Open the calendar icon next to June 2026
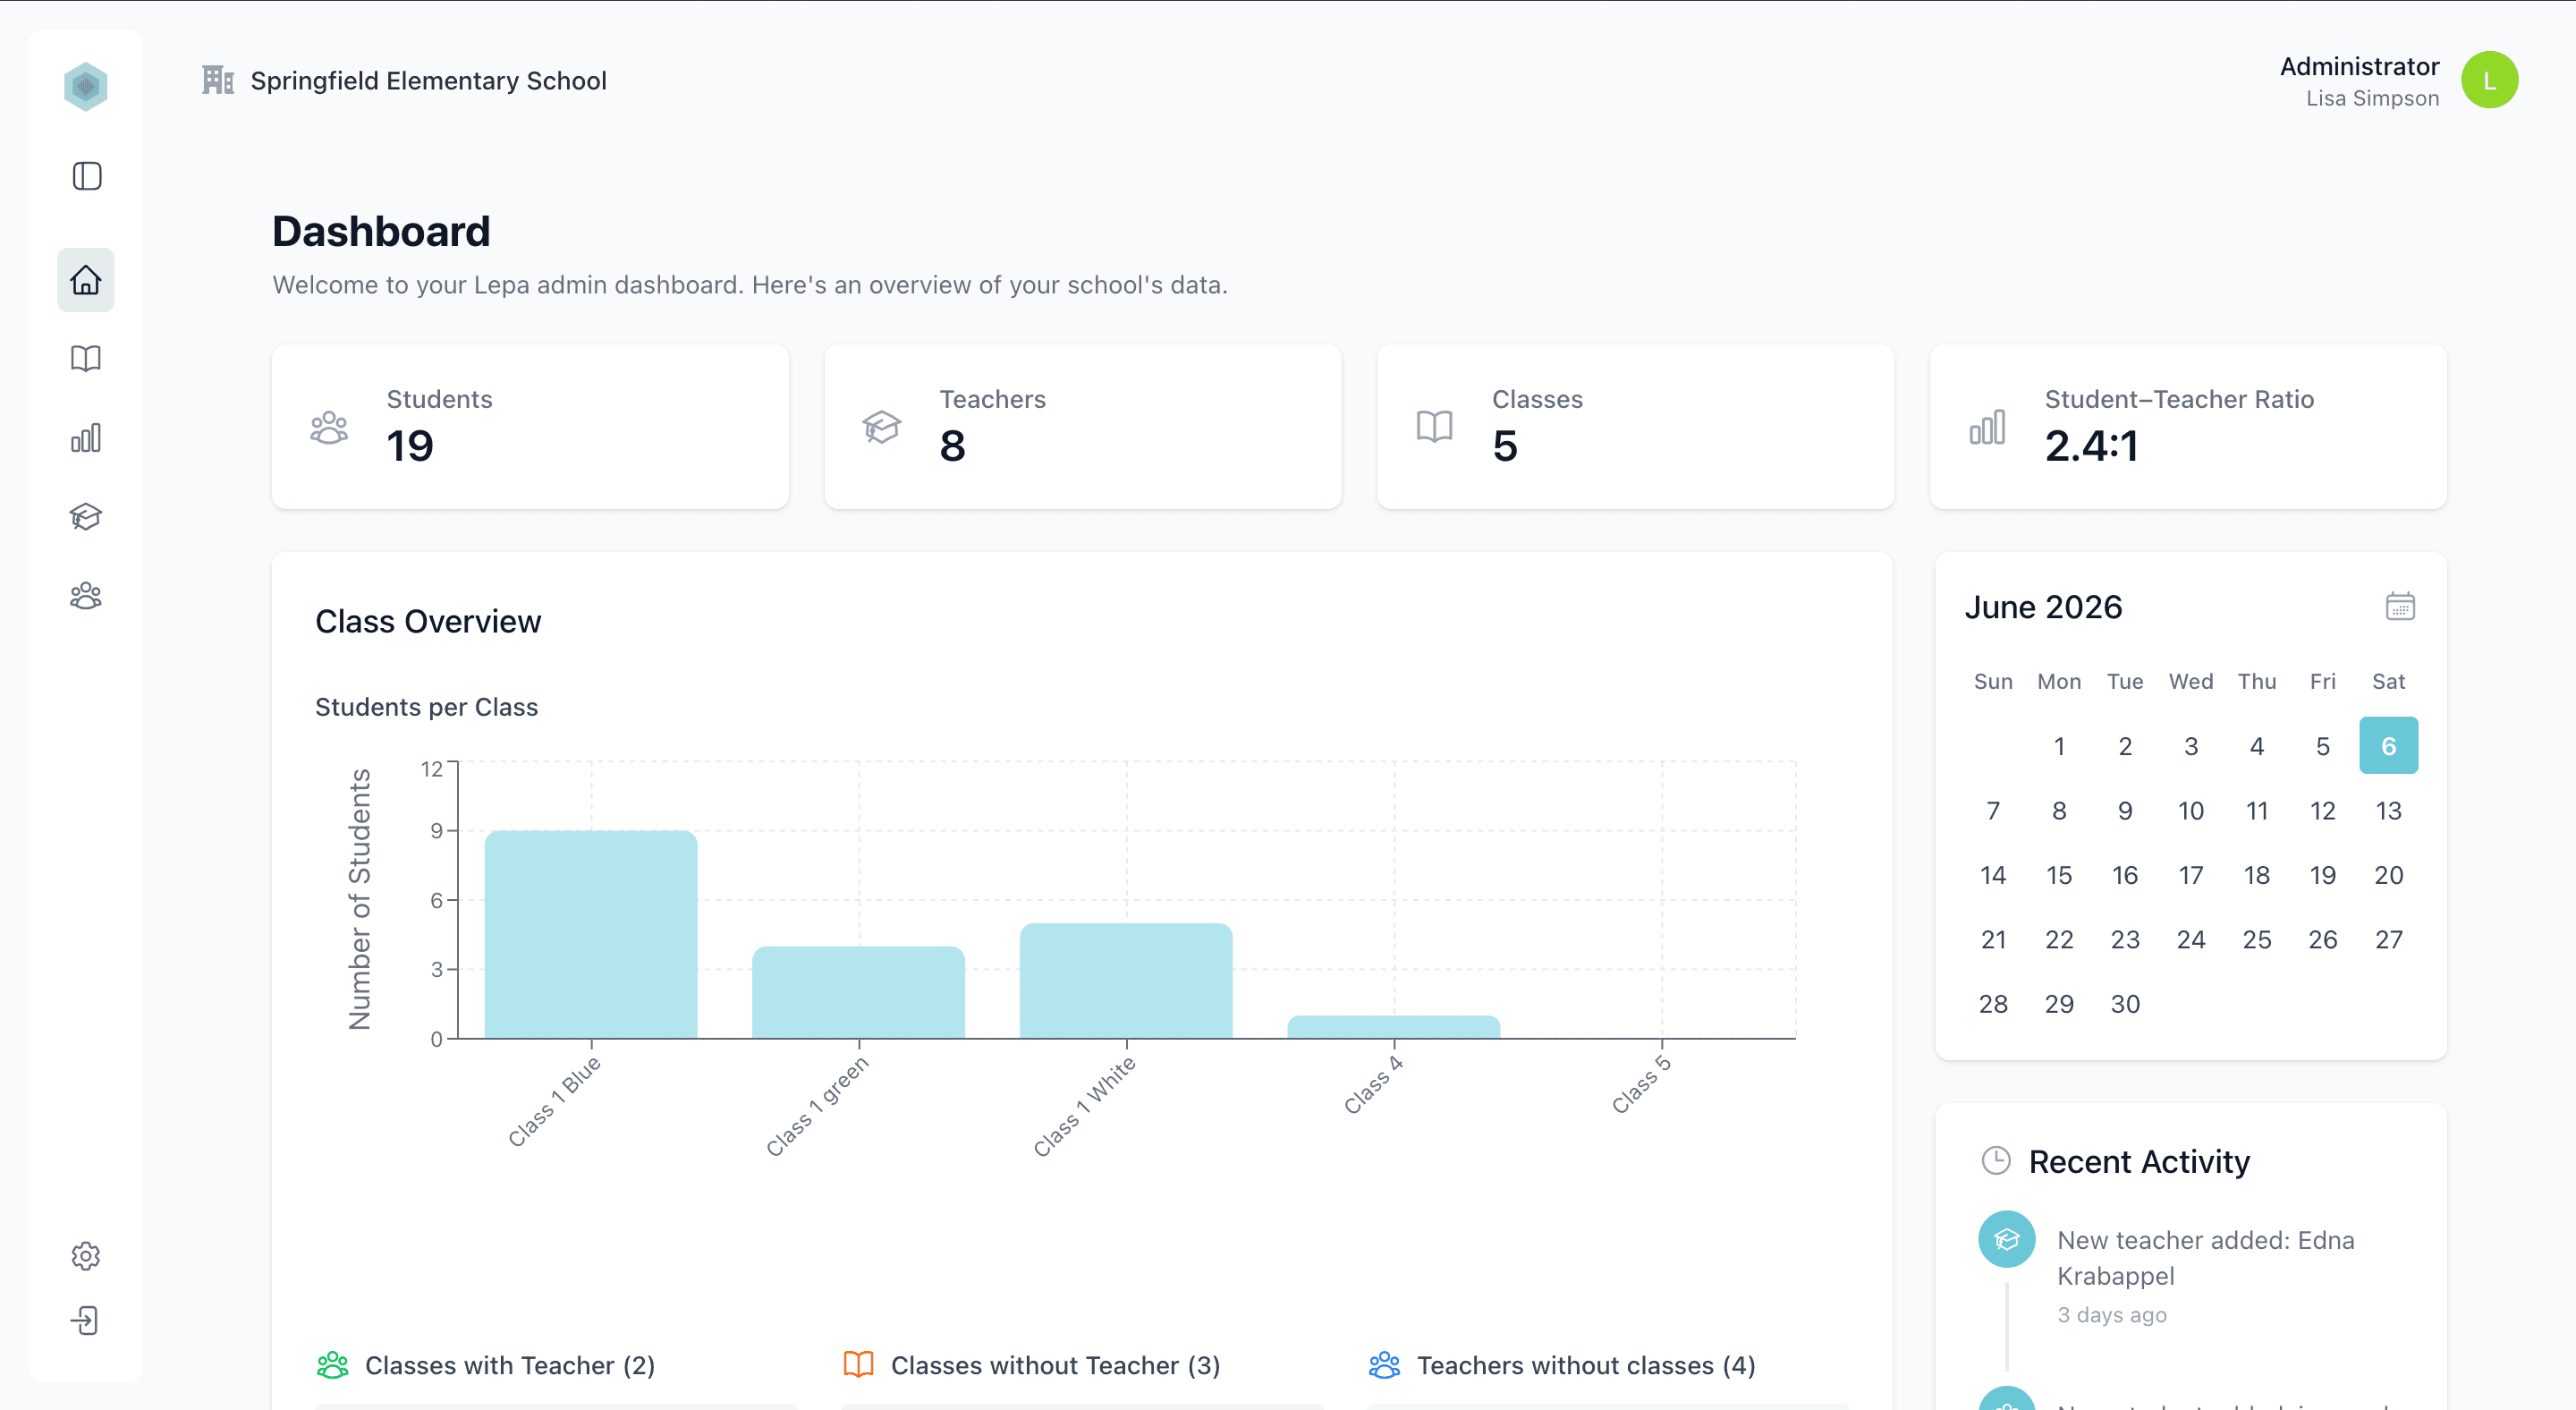The width and height of the screenshot is (2576, 1410). click(x=2400, y=606)
